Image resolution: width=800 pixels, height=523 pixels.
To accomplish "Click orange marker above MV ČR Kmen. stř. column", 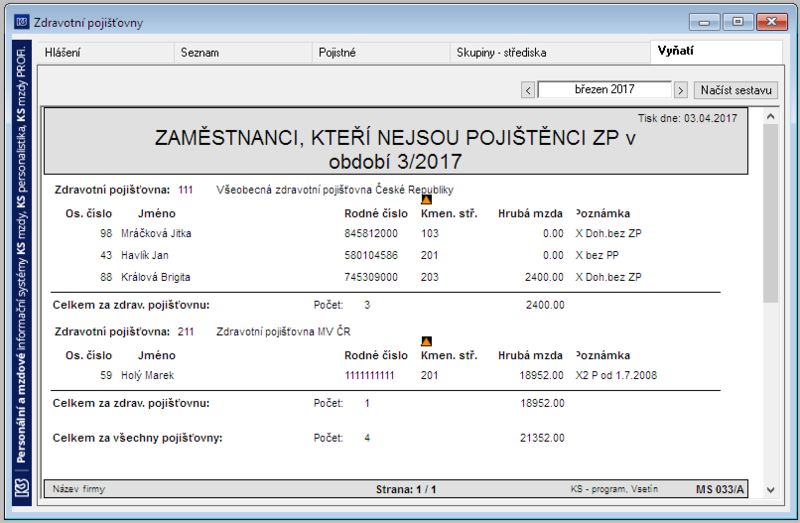I will tap(427, 341).
